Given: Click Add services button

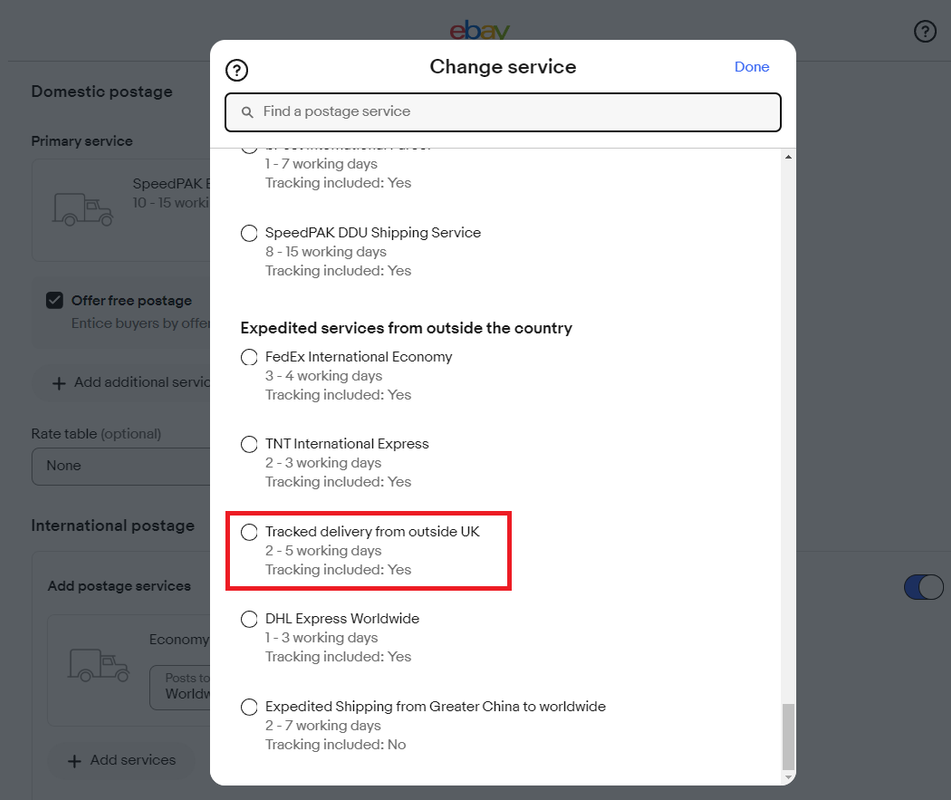Looking at the screenshot, I should click(121, 760).
